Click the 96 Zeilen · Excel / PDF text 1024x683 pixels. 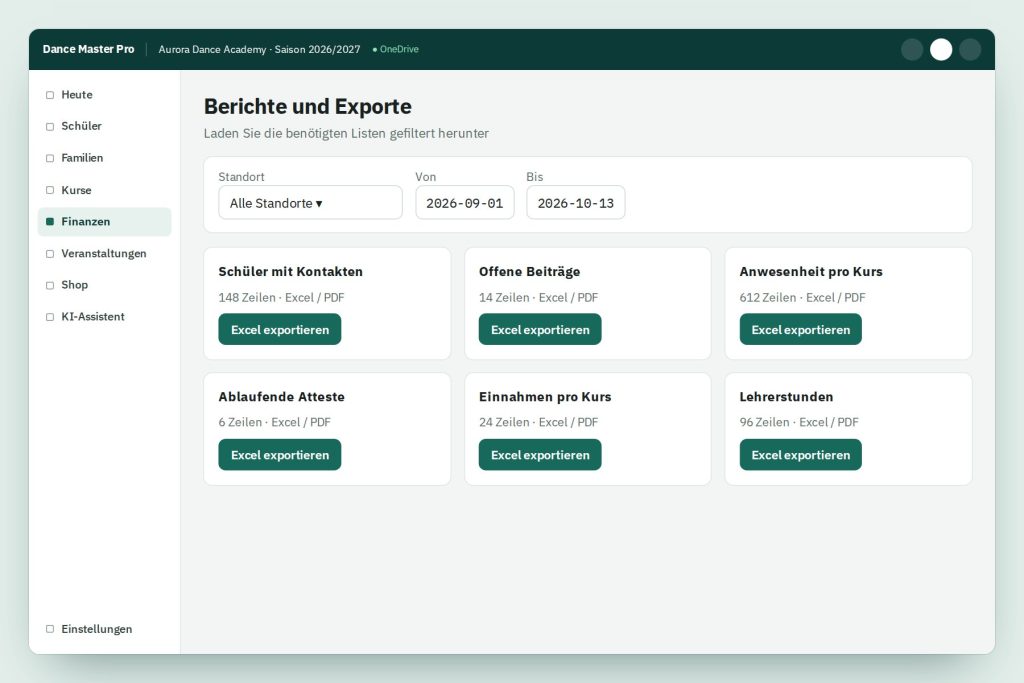799,422
